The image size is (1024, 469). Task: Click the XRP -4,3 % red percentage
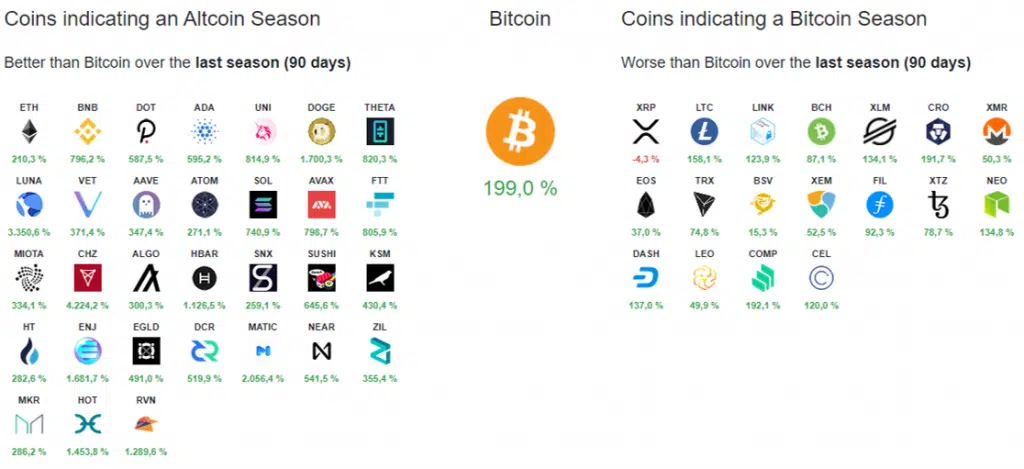[x=645, y=159]
